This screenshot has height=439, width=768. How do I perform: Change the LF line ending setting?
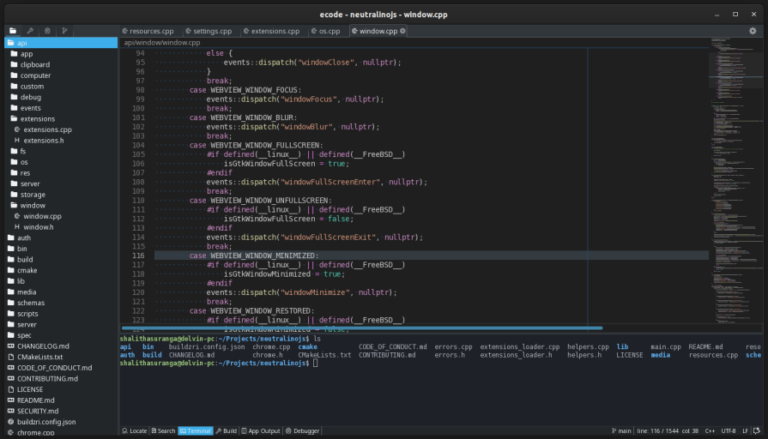[745, 431]
